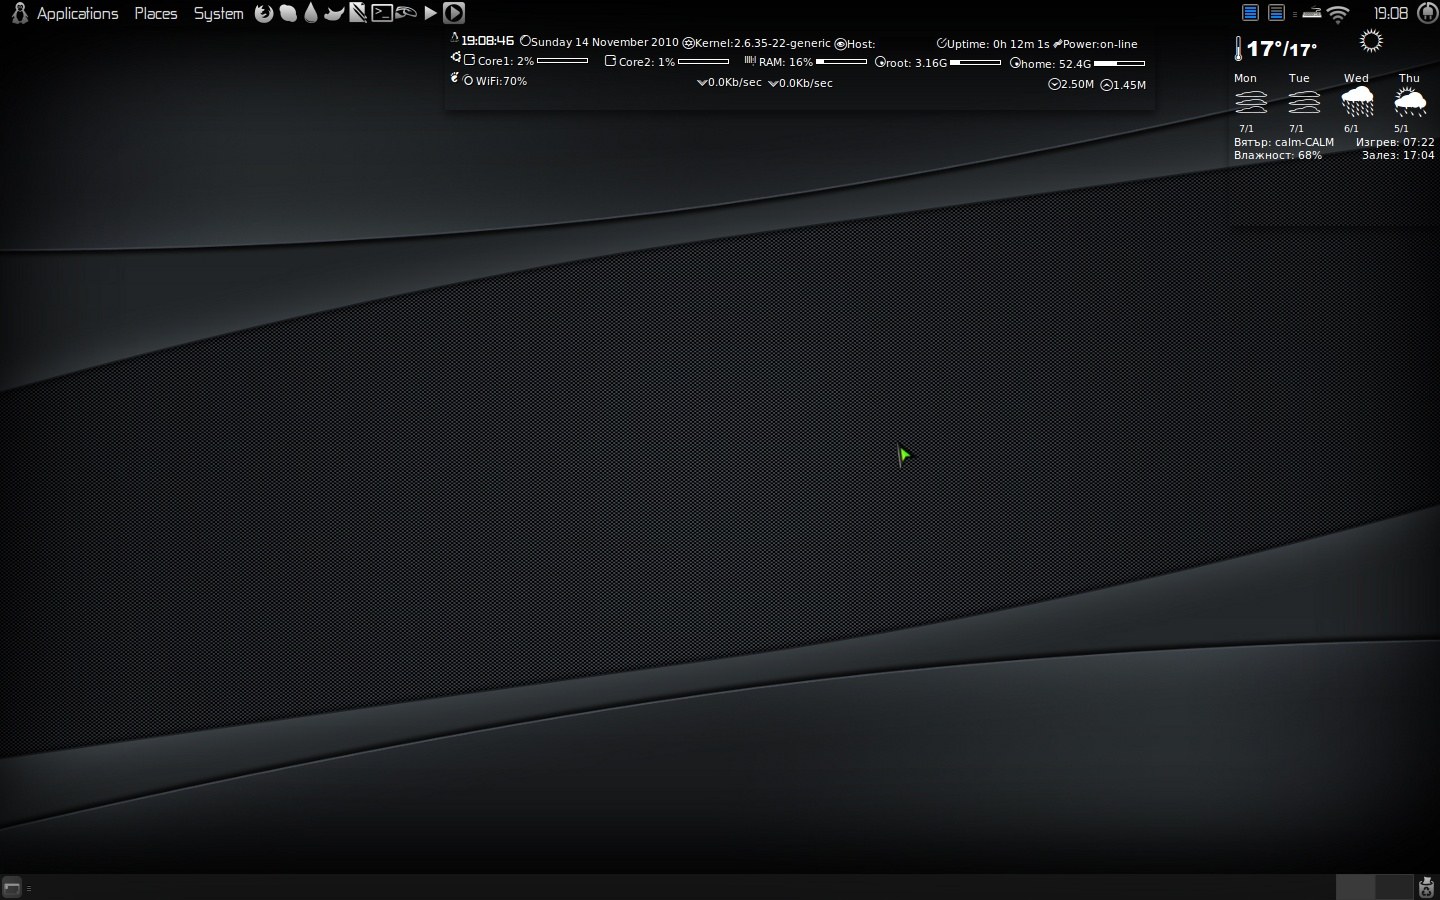Launch Firefox from the top panel
The height and width of the screenshot is (900, 1440).
tap(264, 13)
